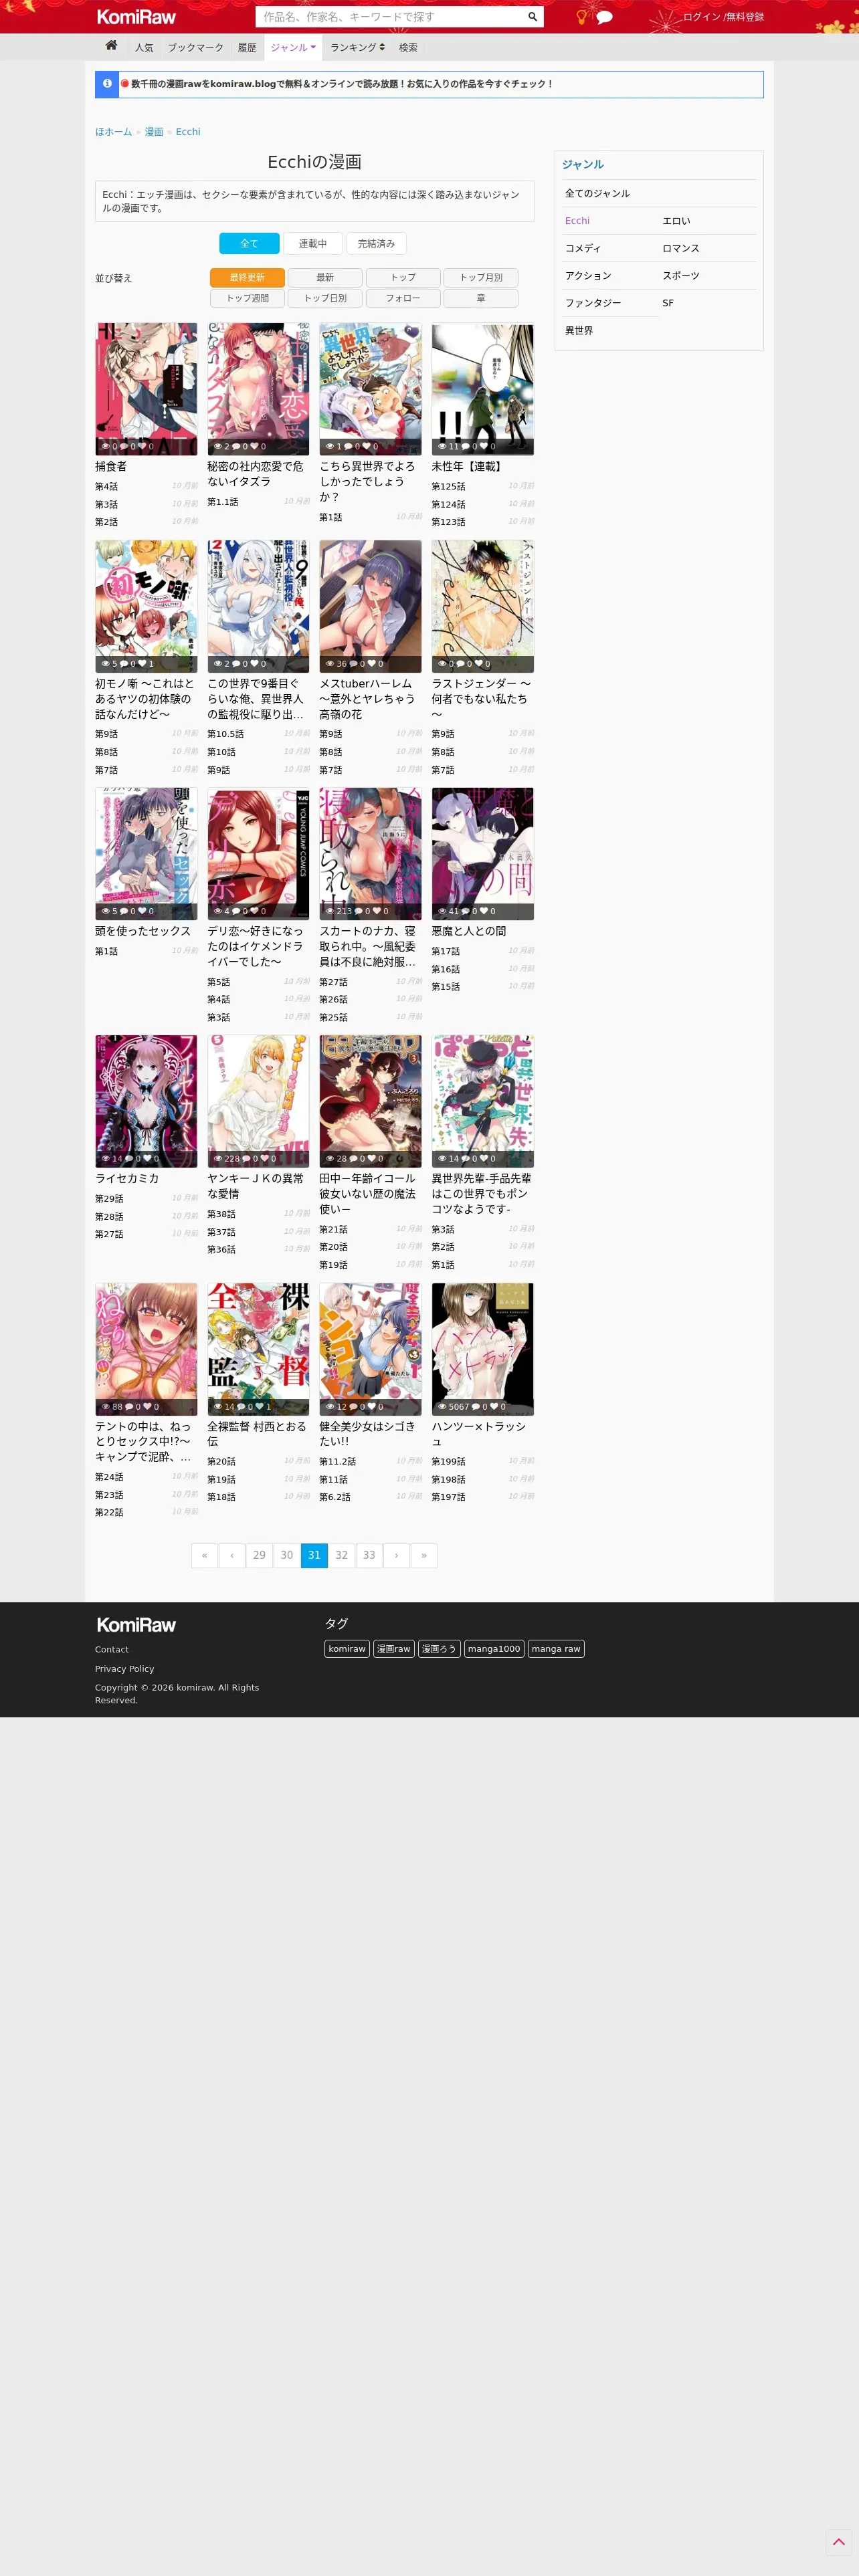
Task: Open 第199話 of ハンツー×トラッシュ
Action: [448, 1462]
